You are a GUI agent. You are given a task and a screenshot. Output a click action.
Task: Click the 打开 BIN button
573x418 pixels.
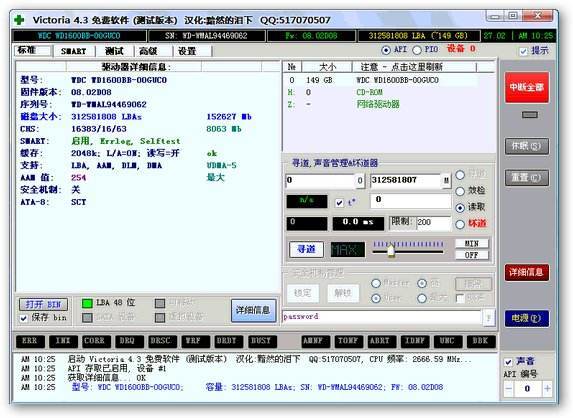coord(43,304)
